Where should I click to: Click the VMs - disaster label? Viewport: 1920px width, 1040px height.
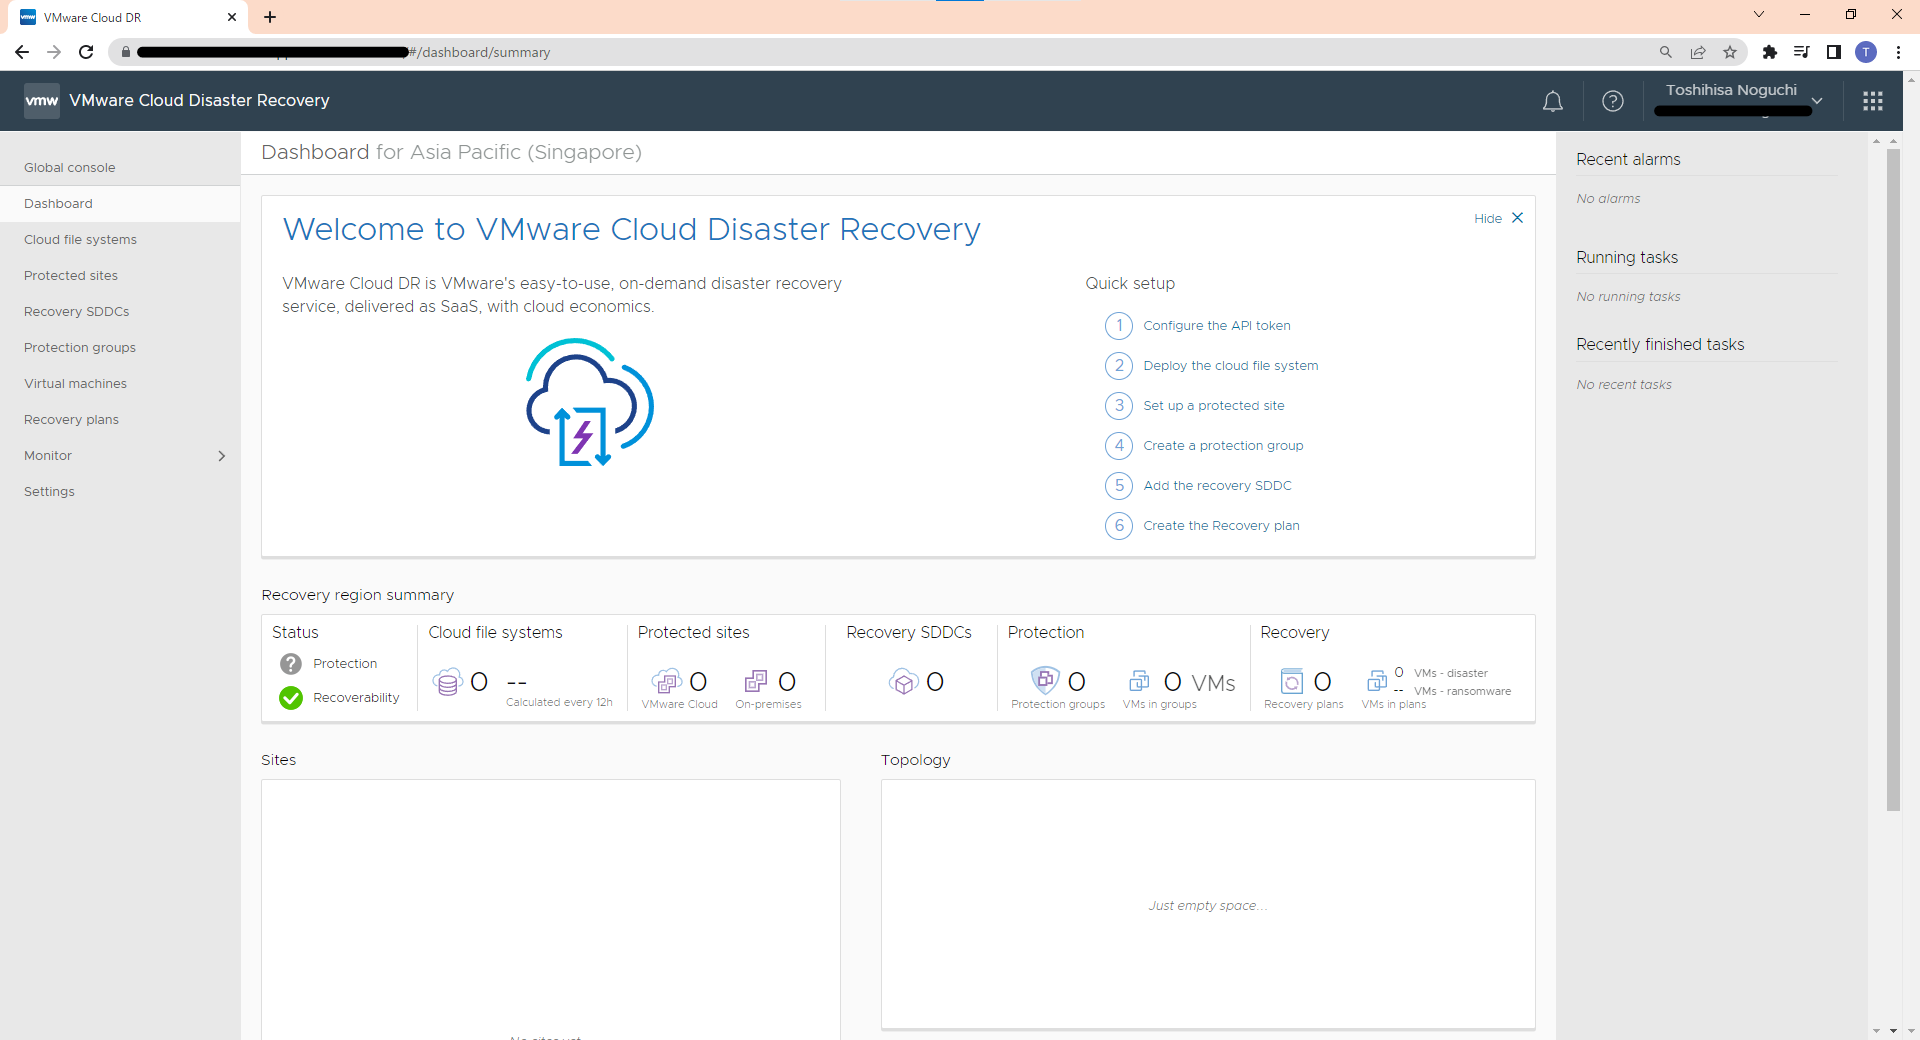(1451, 674)
